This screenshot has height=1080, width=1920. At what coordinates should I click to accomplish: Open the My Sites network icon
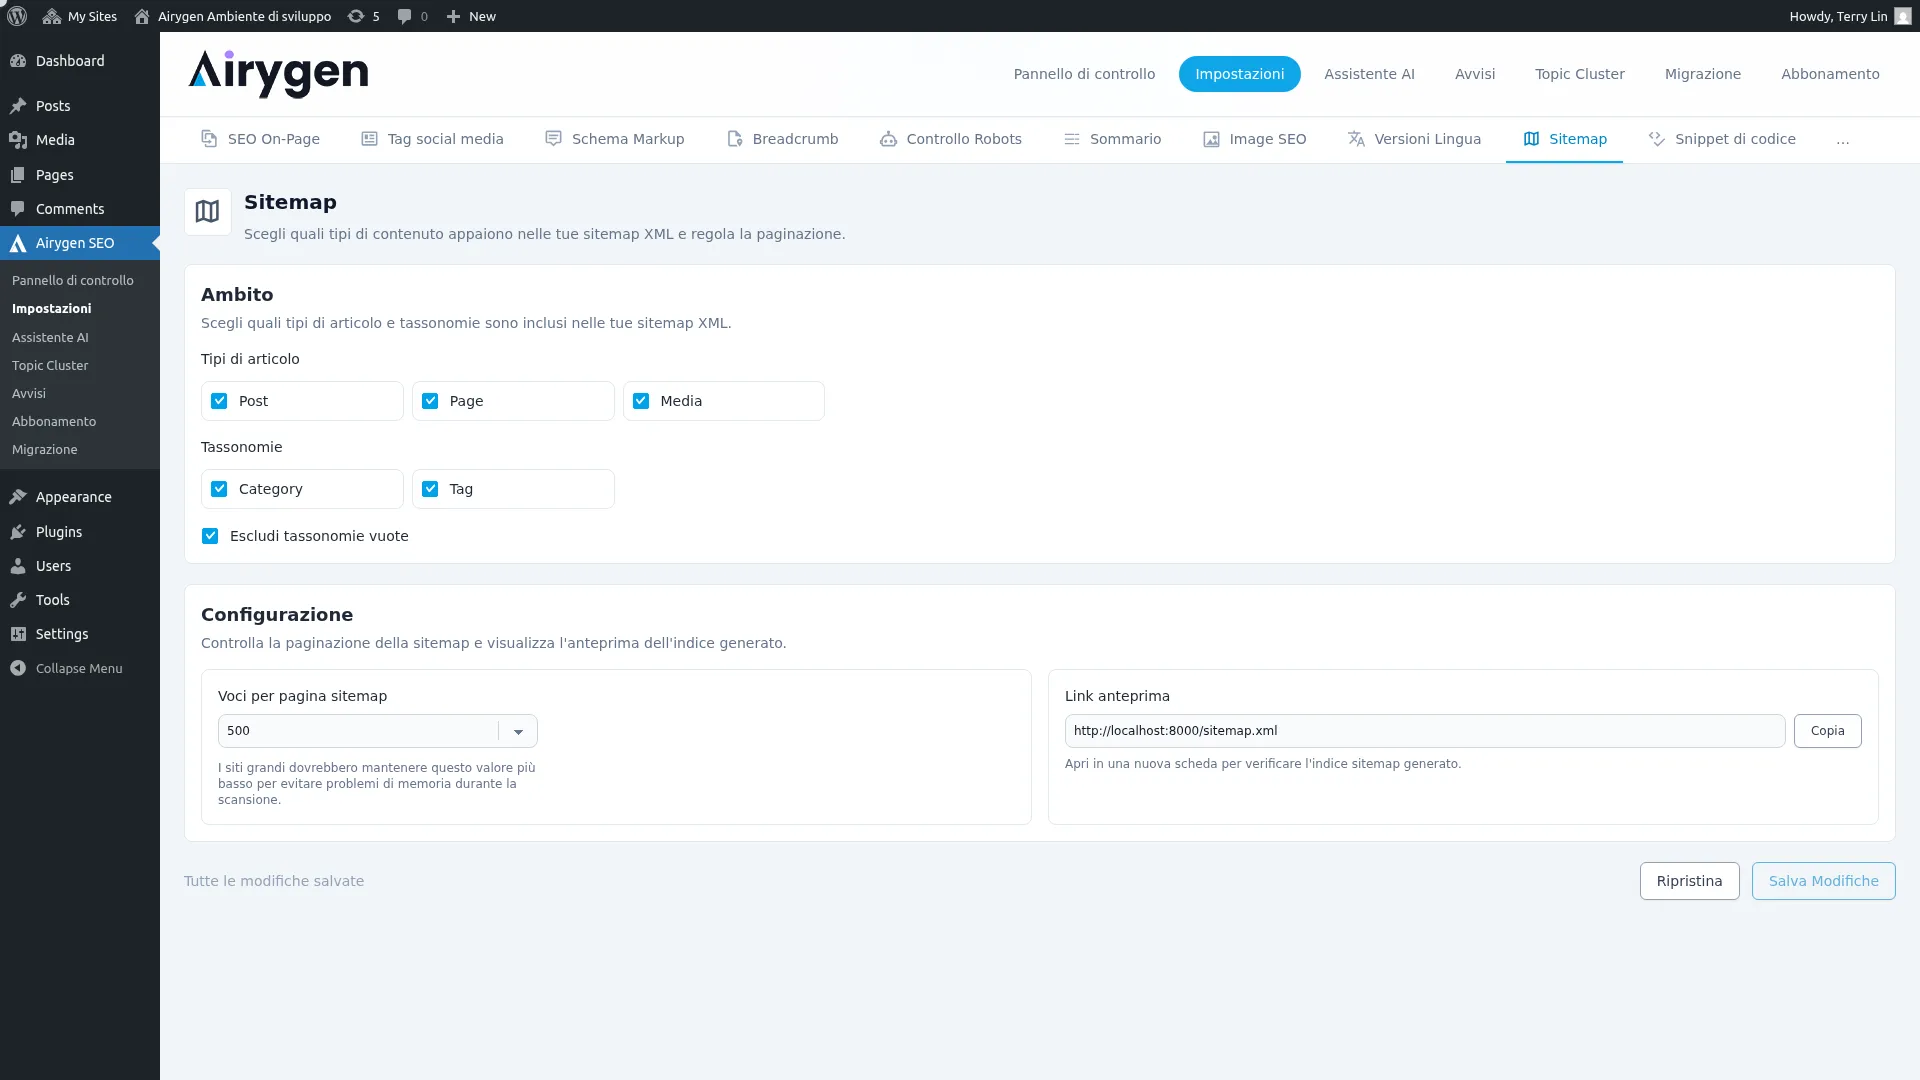point(52,16)
